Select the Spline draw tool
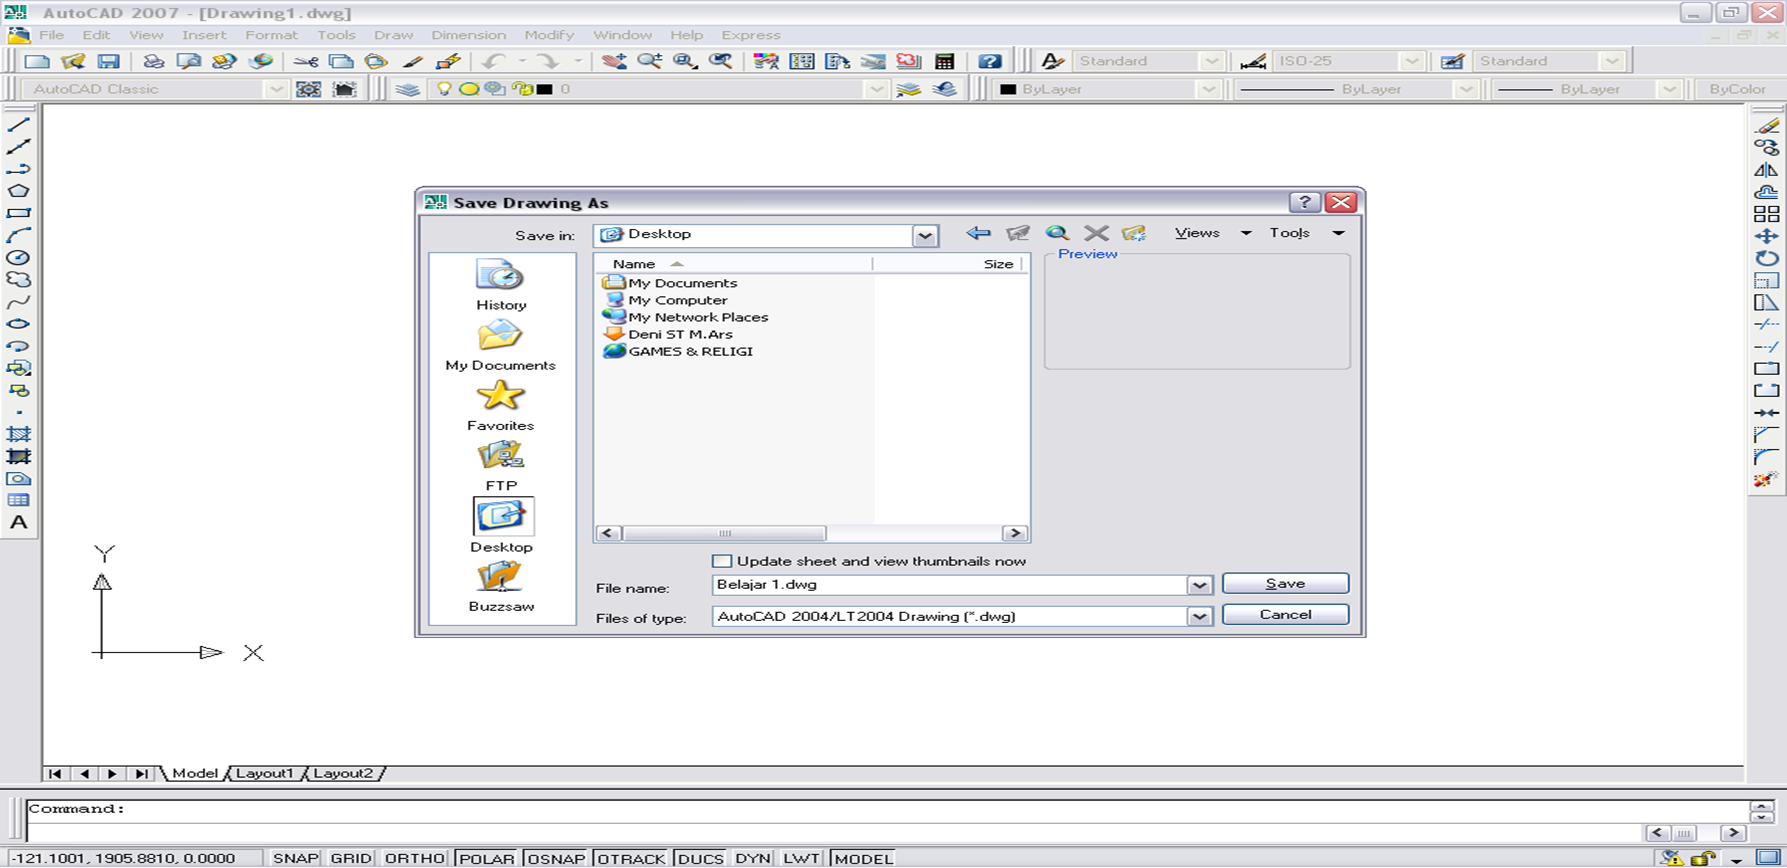 [x=18, y=302]
